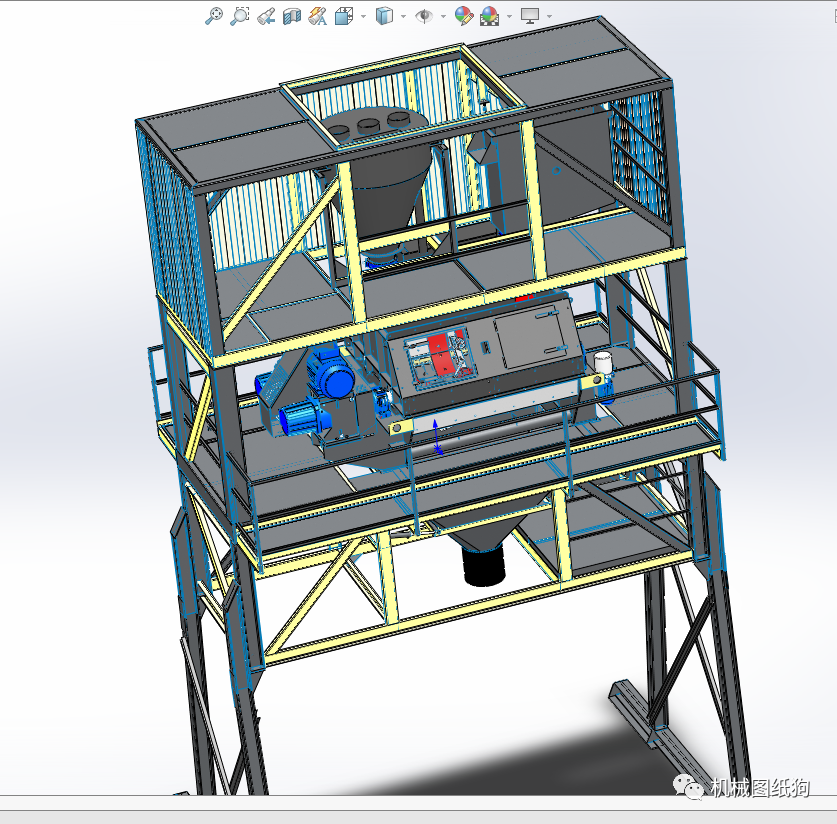
Task: Click the View Settings monitor icon
Action: 530,16
